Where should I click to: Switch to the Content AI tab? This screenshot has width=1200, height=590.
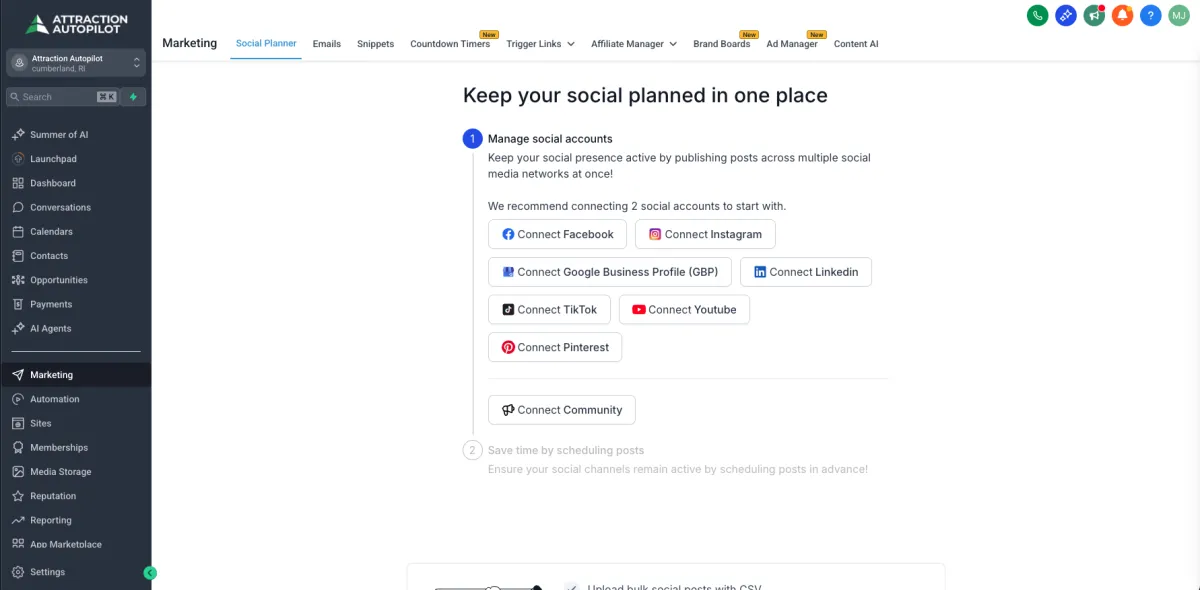[x=856, y=44]
